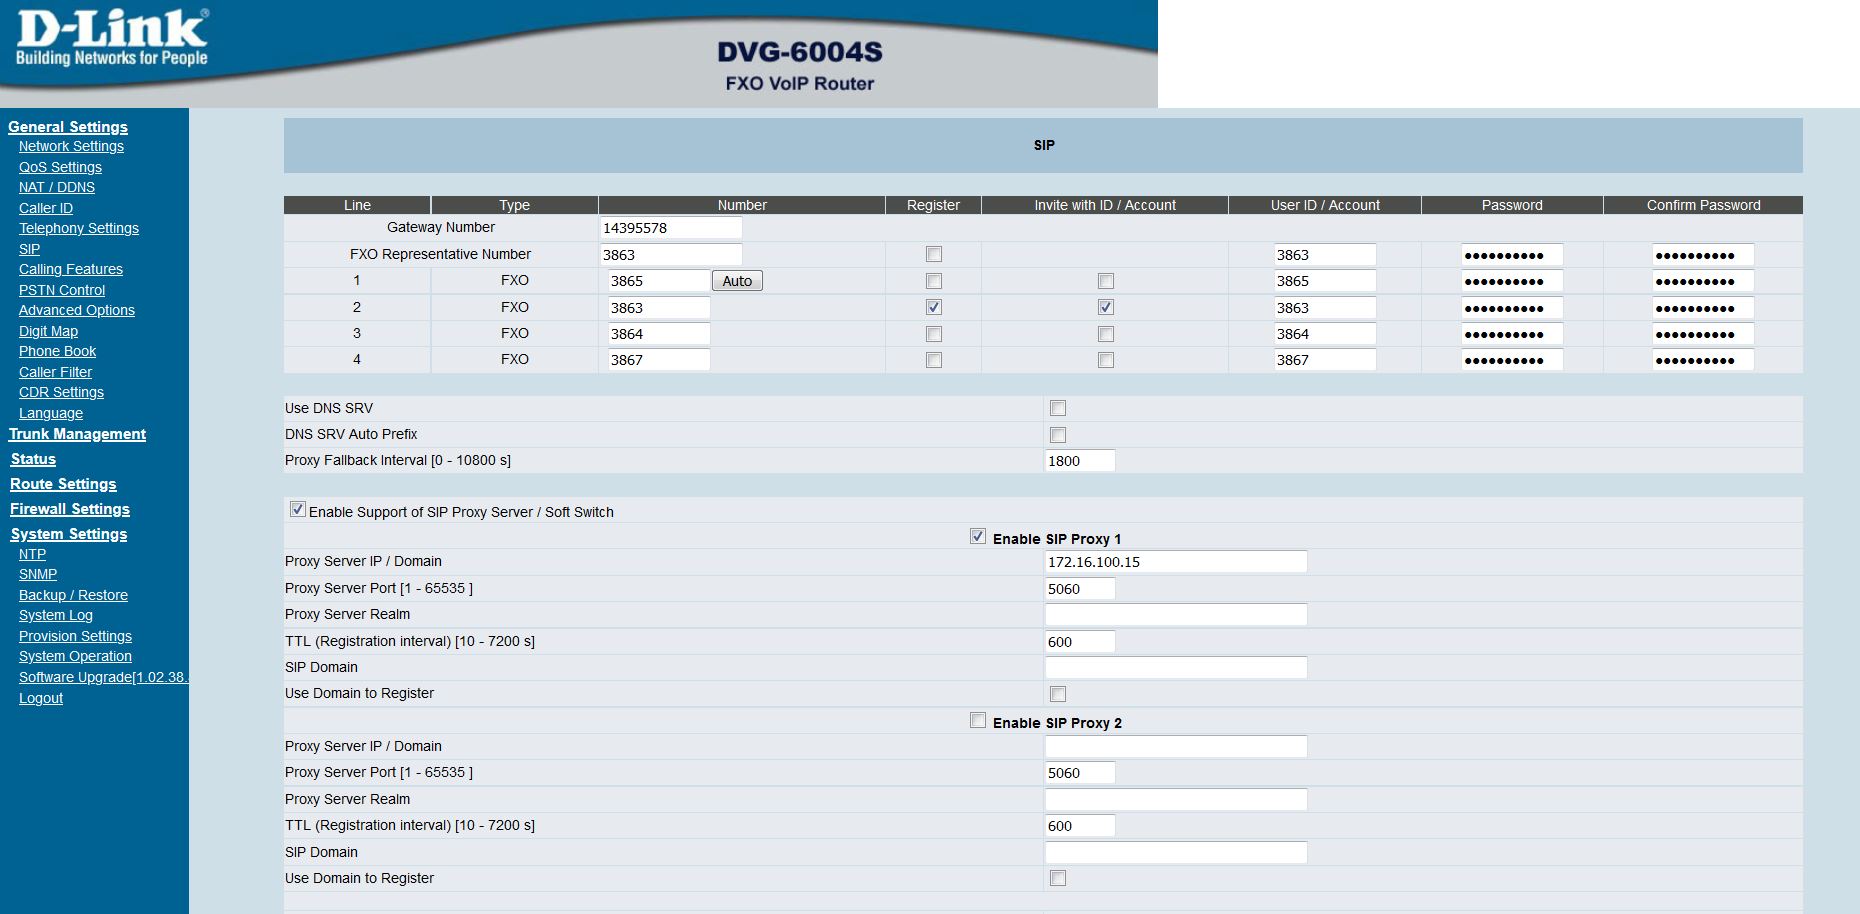The width and height of the screenshot is (1860, 914).
Task: Click the Logout link
Action: pos(41,698)
